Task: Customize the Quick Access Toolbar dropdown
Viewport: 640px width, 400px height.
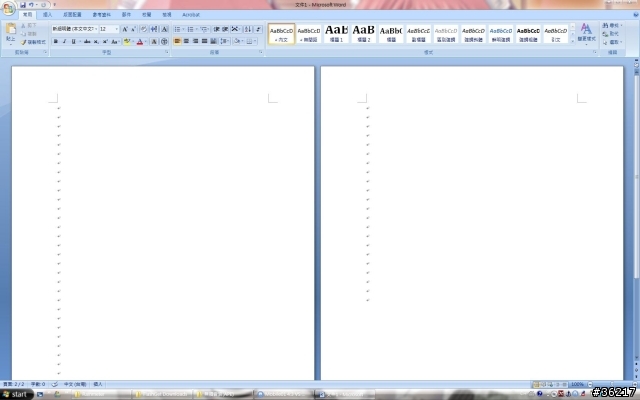Action: [54, 5]
